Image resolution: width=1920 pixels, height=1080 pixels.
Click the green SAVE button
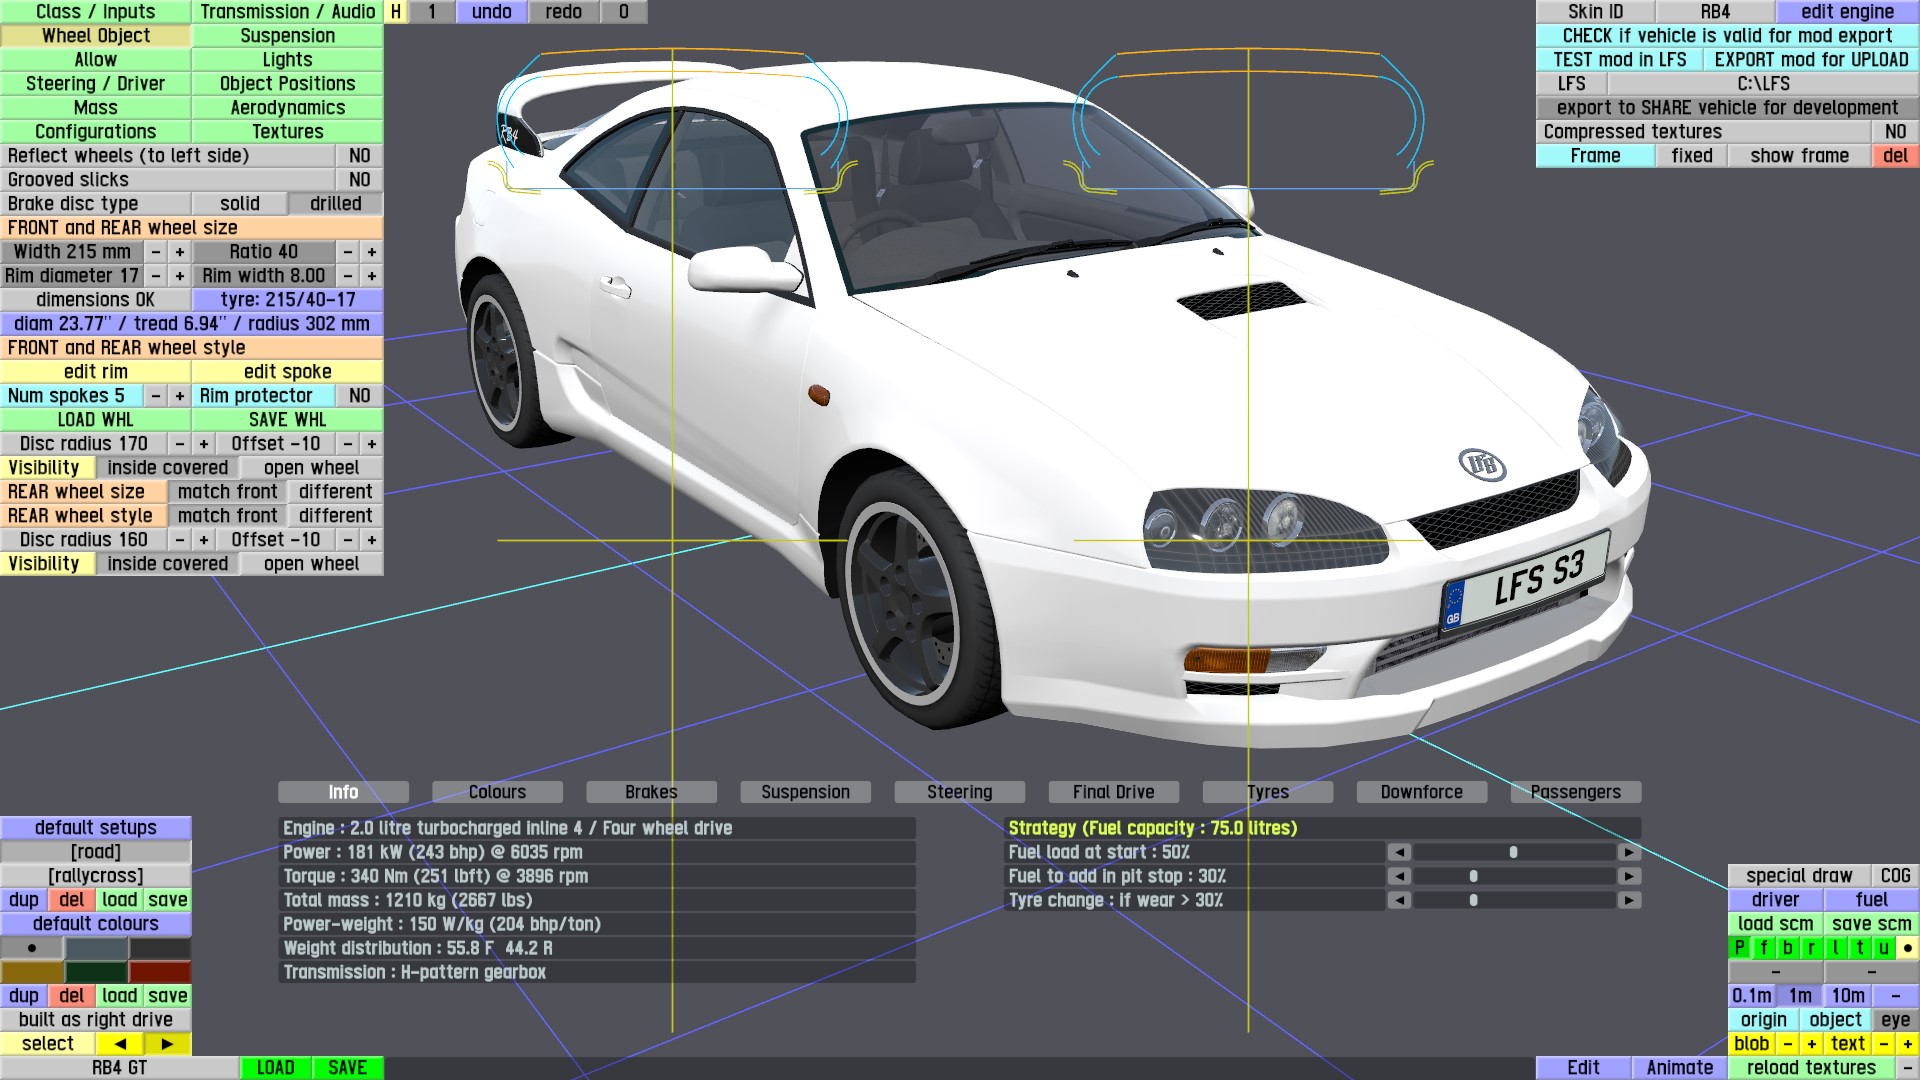pos(347,1068)
